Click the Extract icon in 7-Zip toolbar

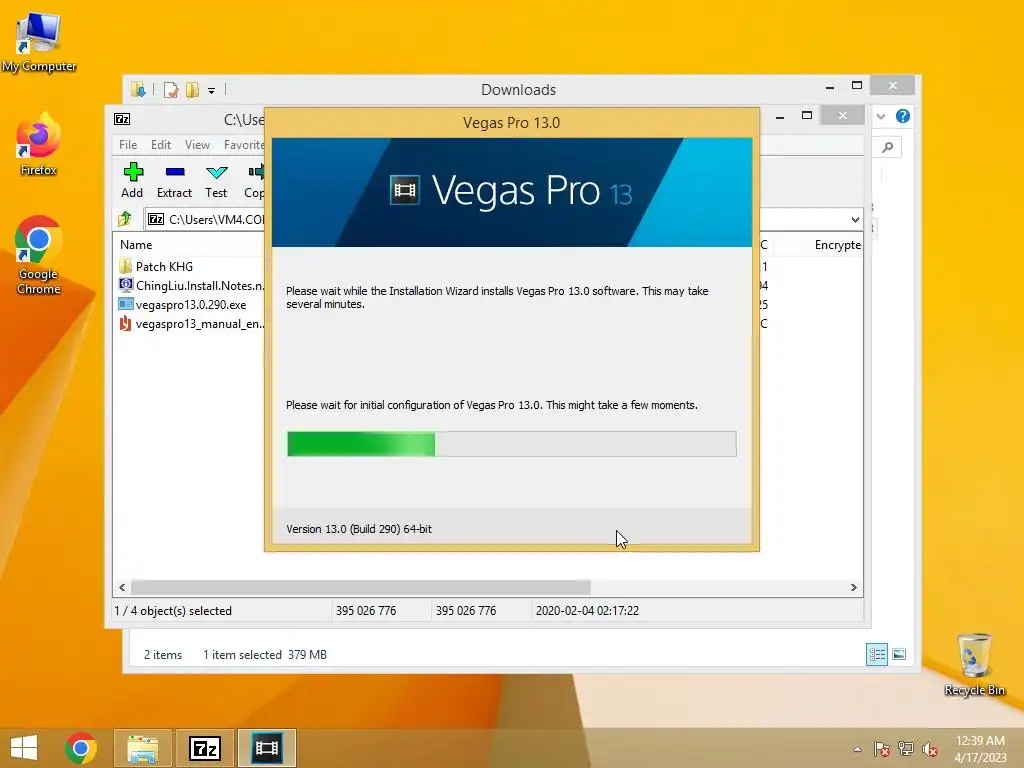click(x=174, y=172)
